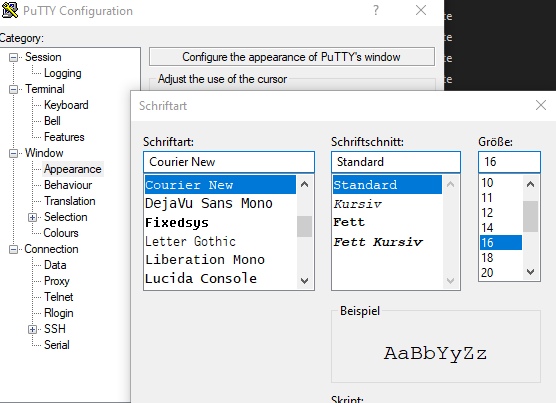556x403 pixels.
Task: Click the help question mark in PuTTY Configuration
Action: 376,10
